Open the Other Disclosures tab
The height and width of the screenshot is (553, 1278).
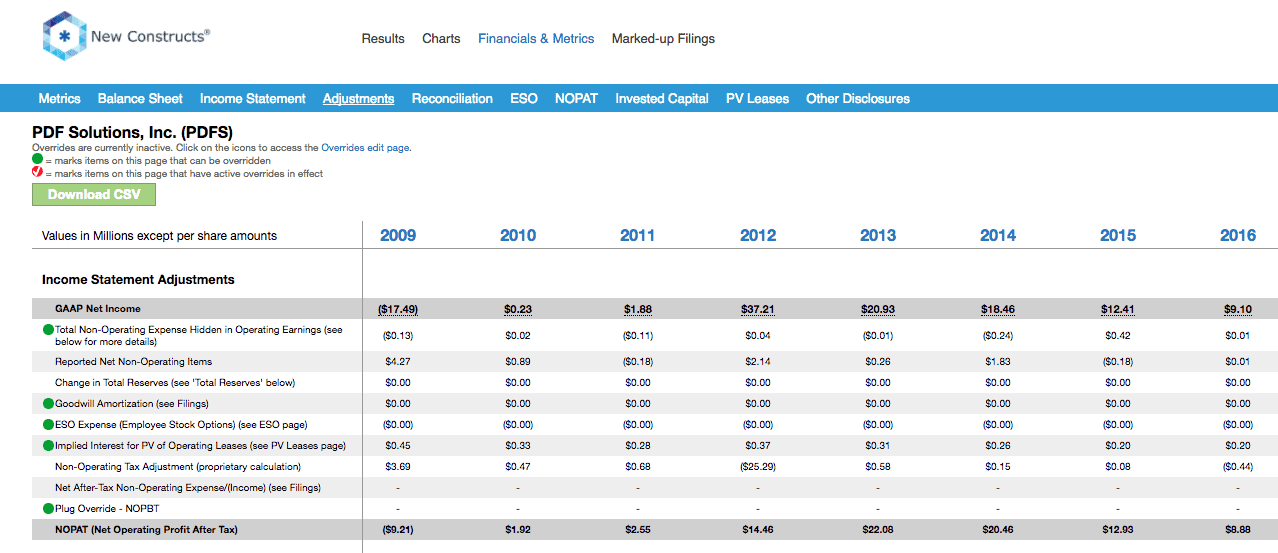[858, 98]
